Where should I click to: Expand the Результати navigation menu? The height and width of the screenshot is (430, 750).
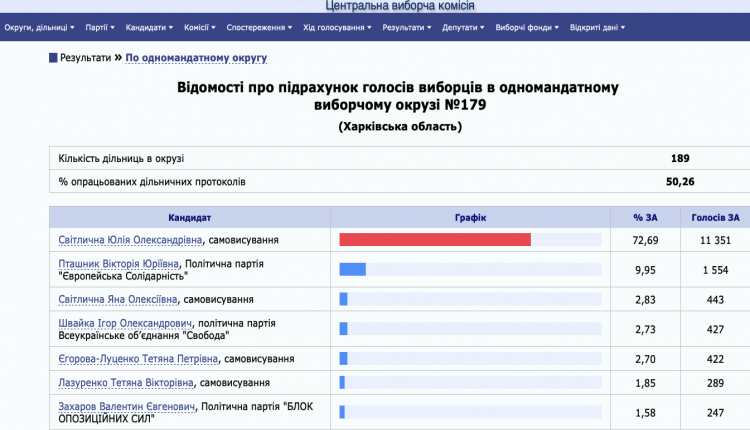point(407,27)
